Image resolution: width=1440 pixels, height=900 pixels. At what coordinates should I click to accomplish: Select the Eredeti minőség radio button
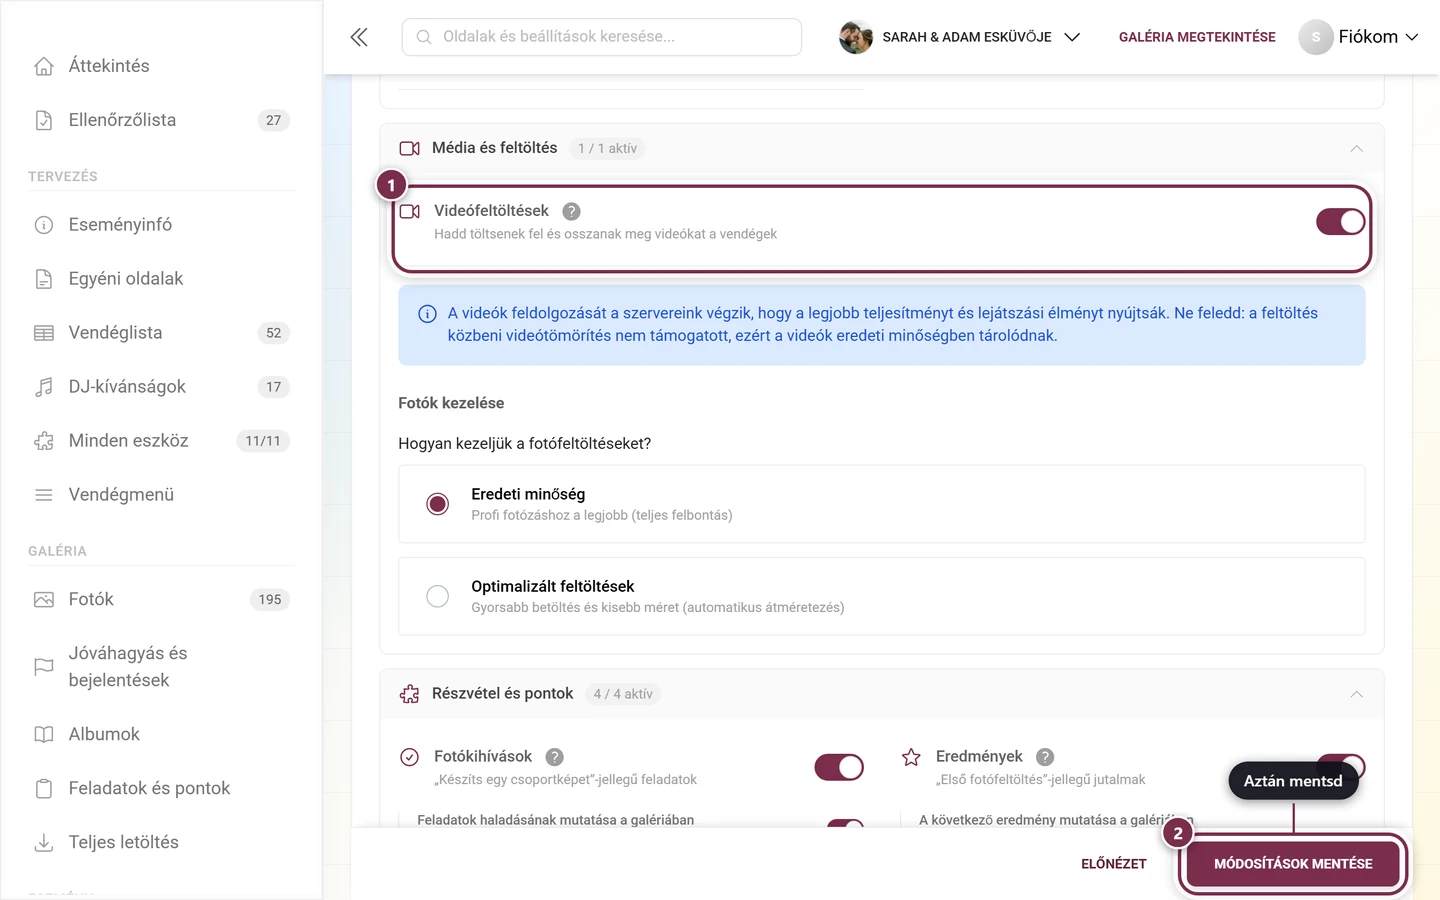(x=438, y=504)
